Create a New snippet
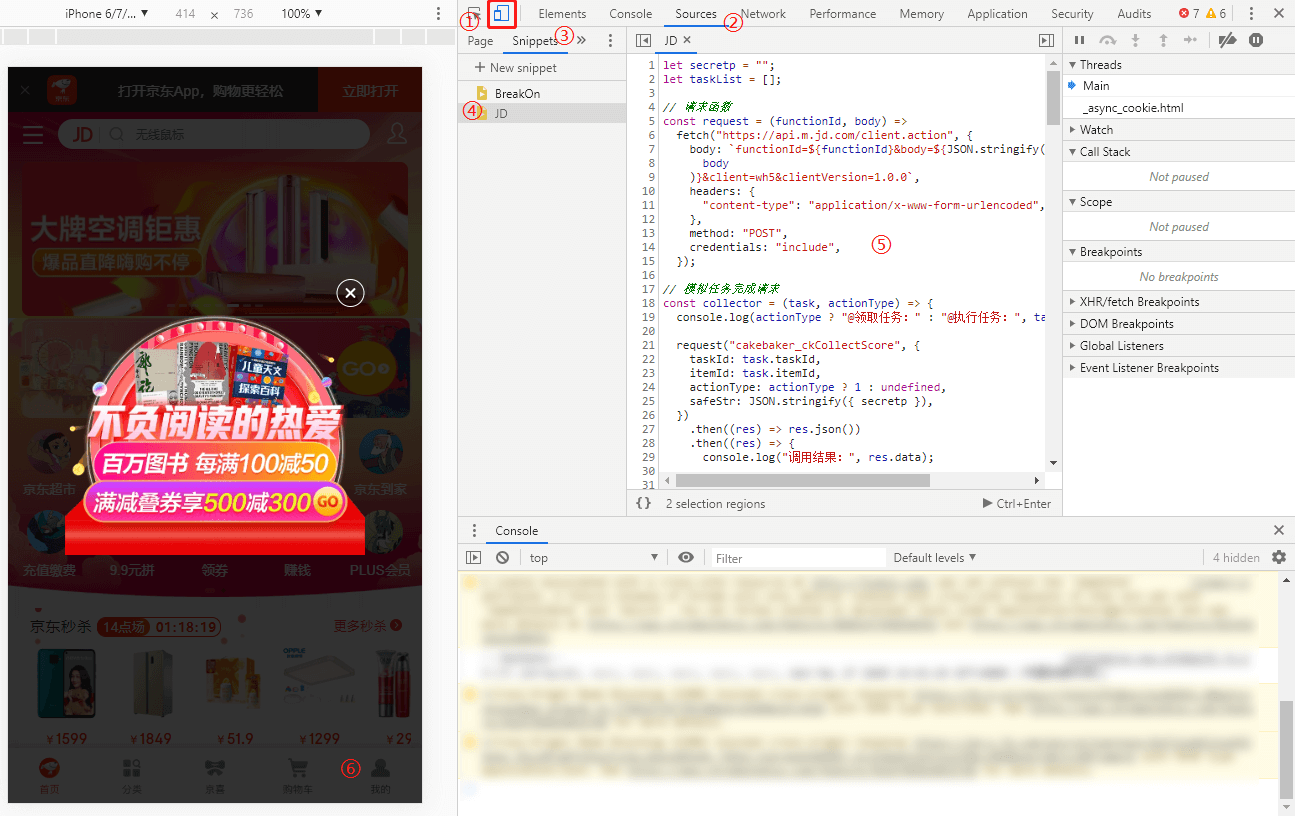Screen dimensions: 1295x816 click(516, 68)
